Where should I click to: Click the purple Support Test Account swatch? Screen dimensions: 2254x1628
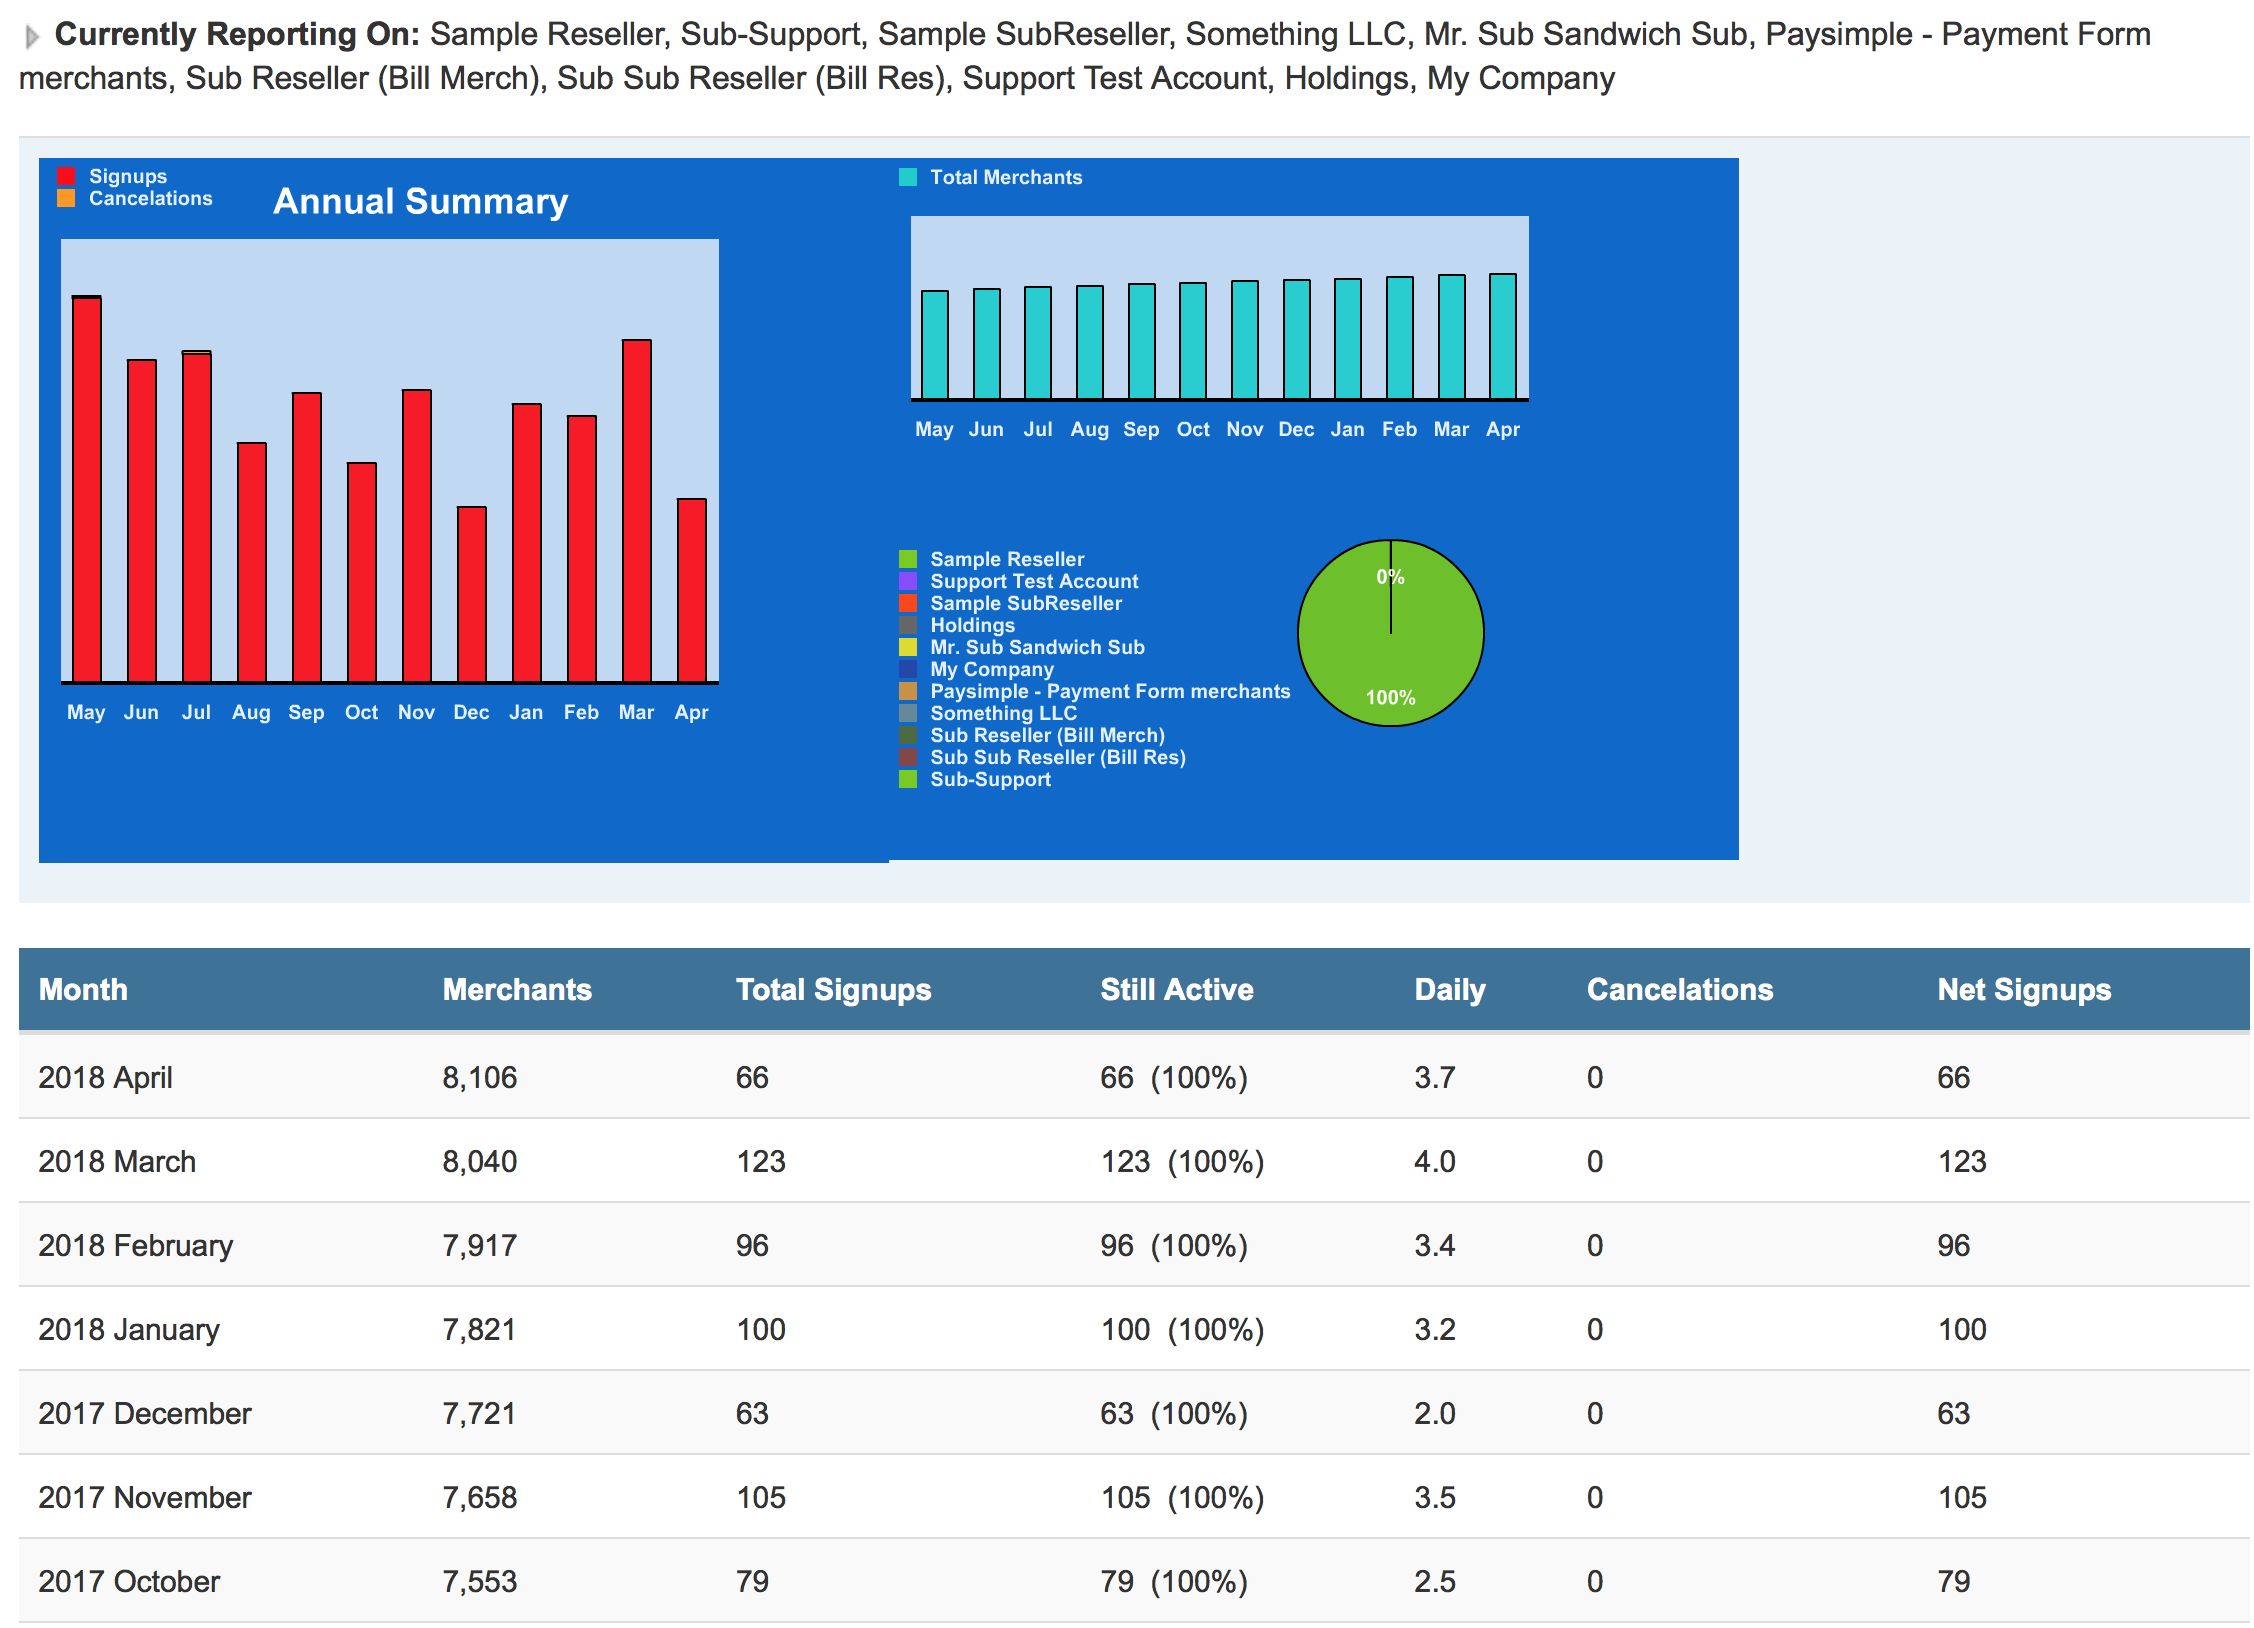pos(908,581)
